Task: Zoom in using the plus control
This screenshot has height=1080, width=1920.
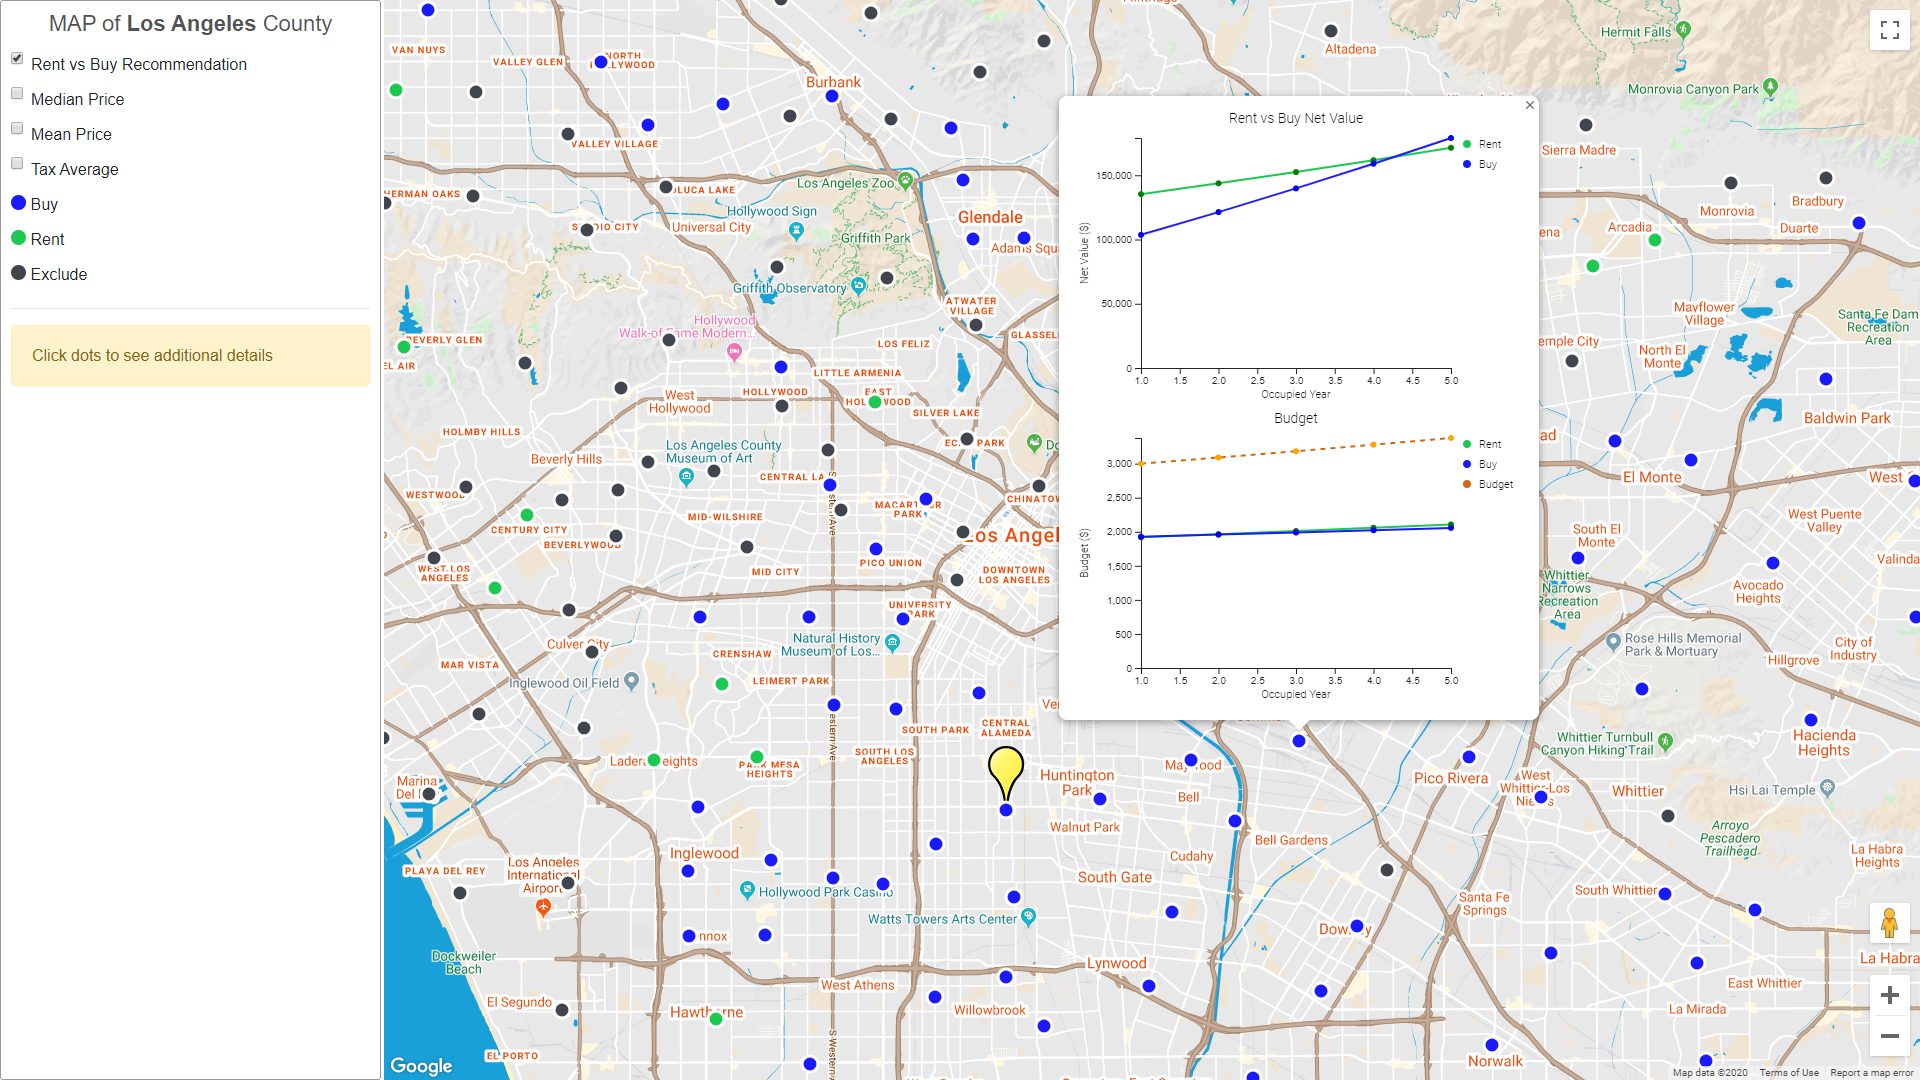Action: 1890,995
